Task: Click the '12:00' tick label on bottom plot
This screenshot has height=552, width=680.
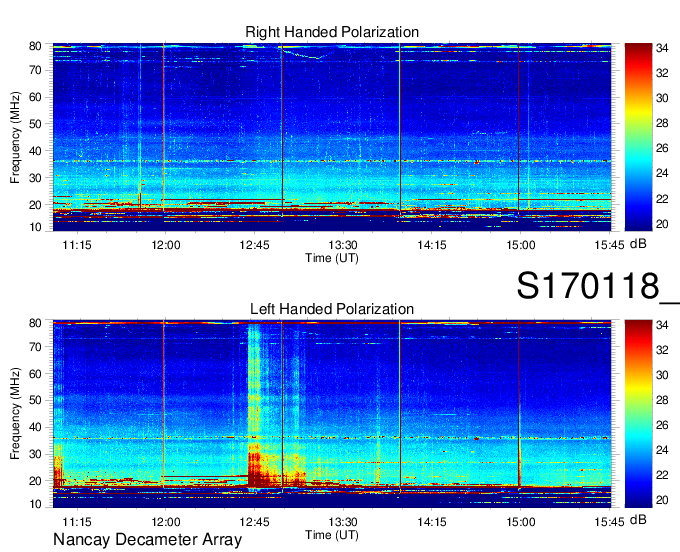Action: tap(166, 522)
